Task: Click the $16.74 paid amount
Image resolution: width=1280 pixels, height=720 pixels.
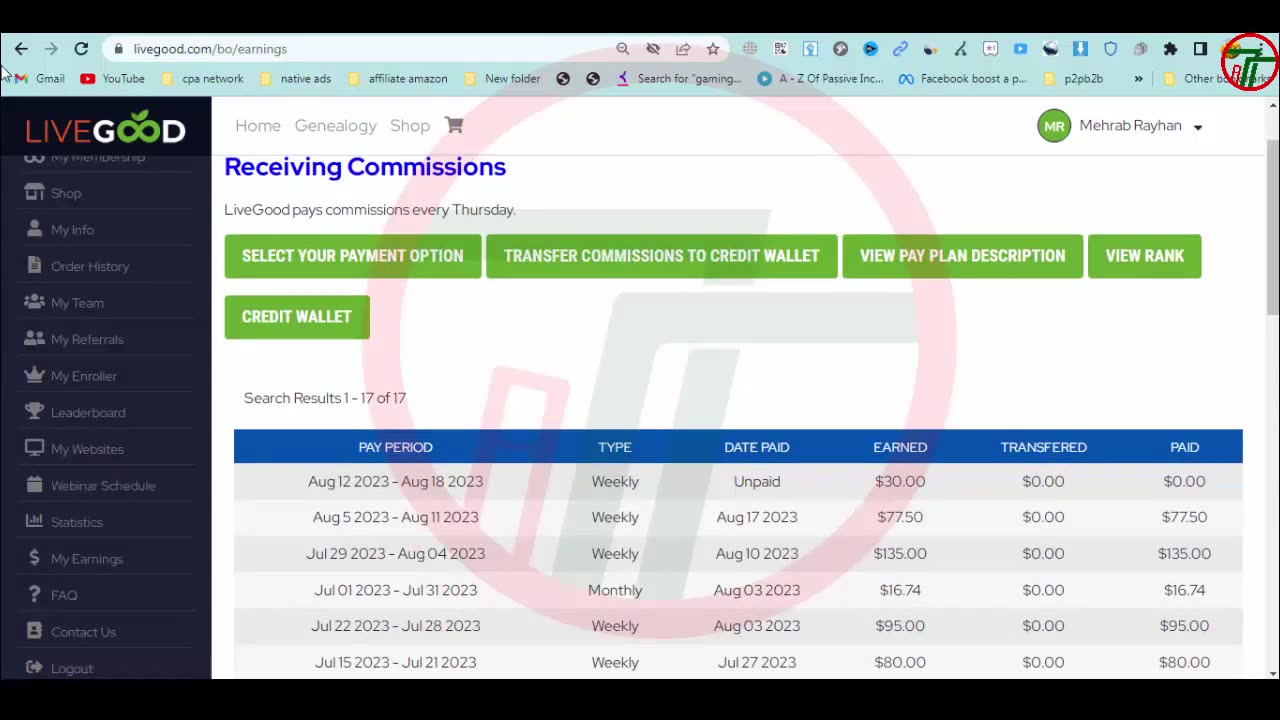Action: point(1184,590)
